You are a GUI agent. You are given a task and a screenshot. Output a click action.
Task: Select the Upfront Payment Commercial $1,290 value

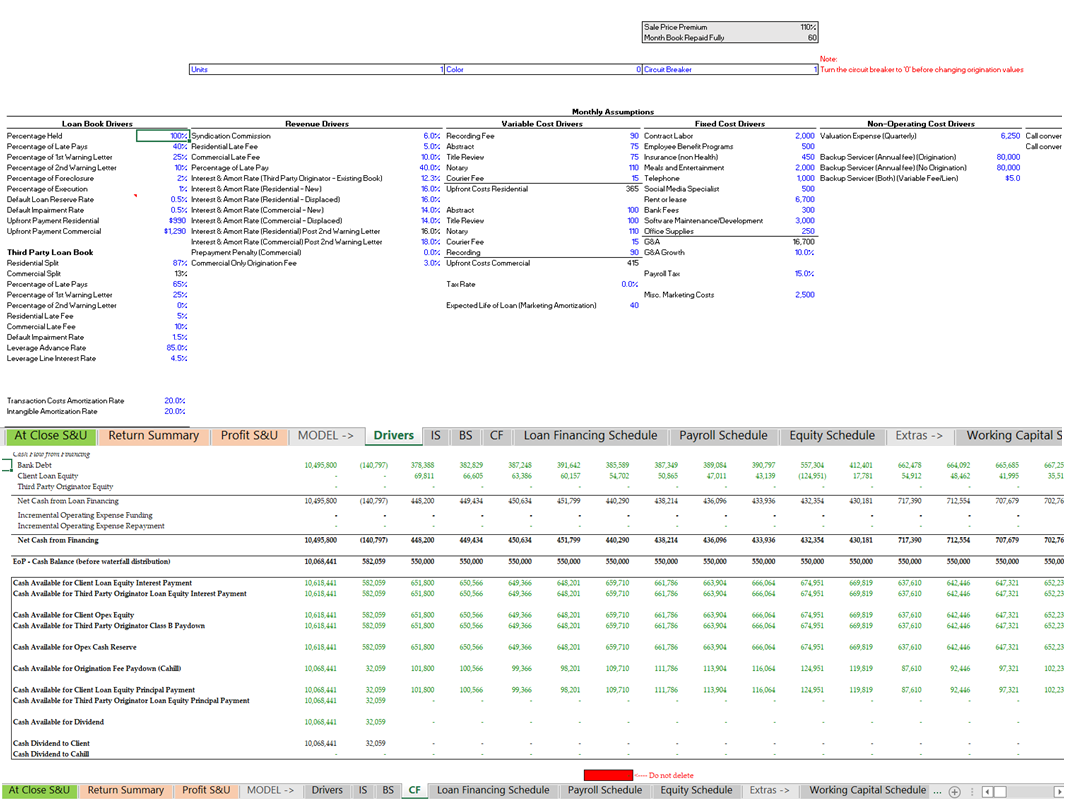pyautogui.click(x=175, y=231)
